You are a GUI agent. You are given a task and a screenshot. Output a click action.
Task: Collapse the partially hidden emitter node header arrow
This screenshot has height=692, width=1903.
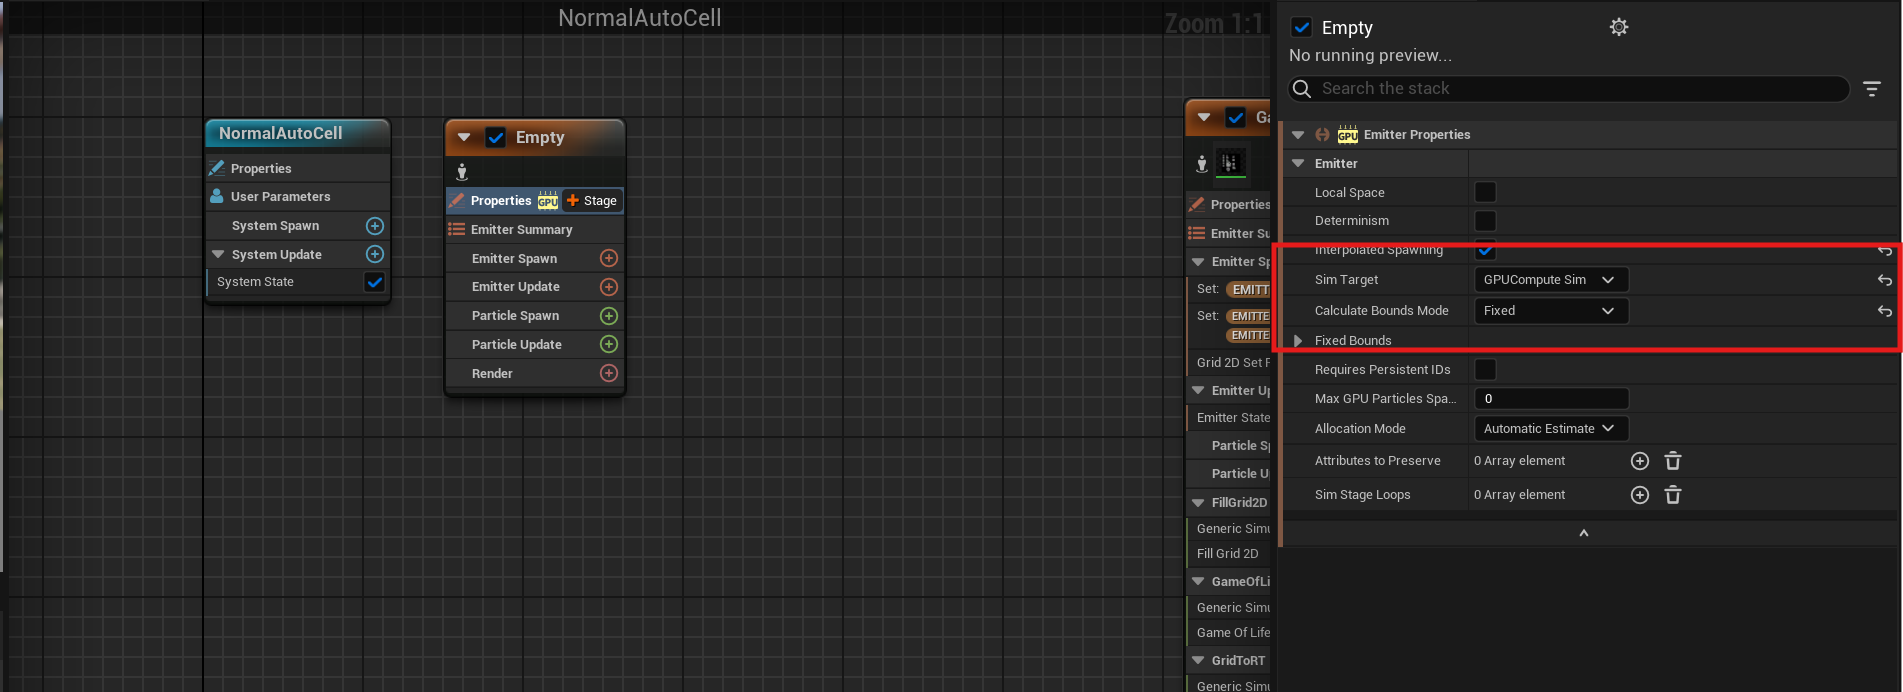coord(1204,117)
